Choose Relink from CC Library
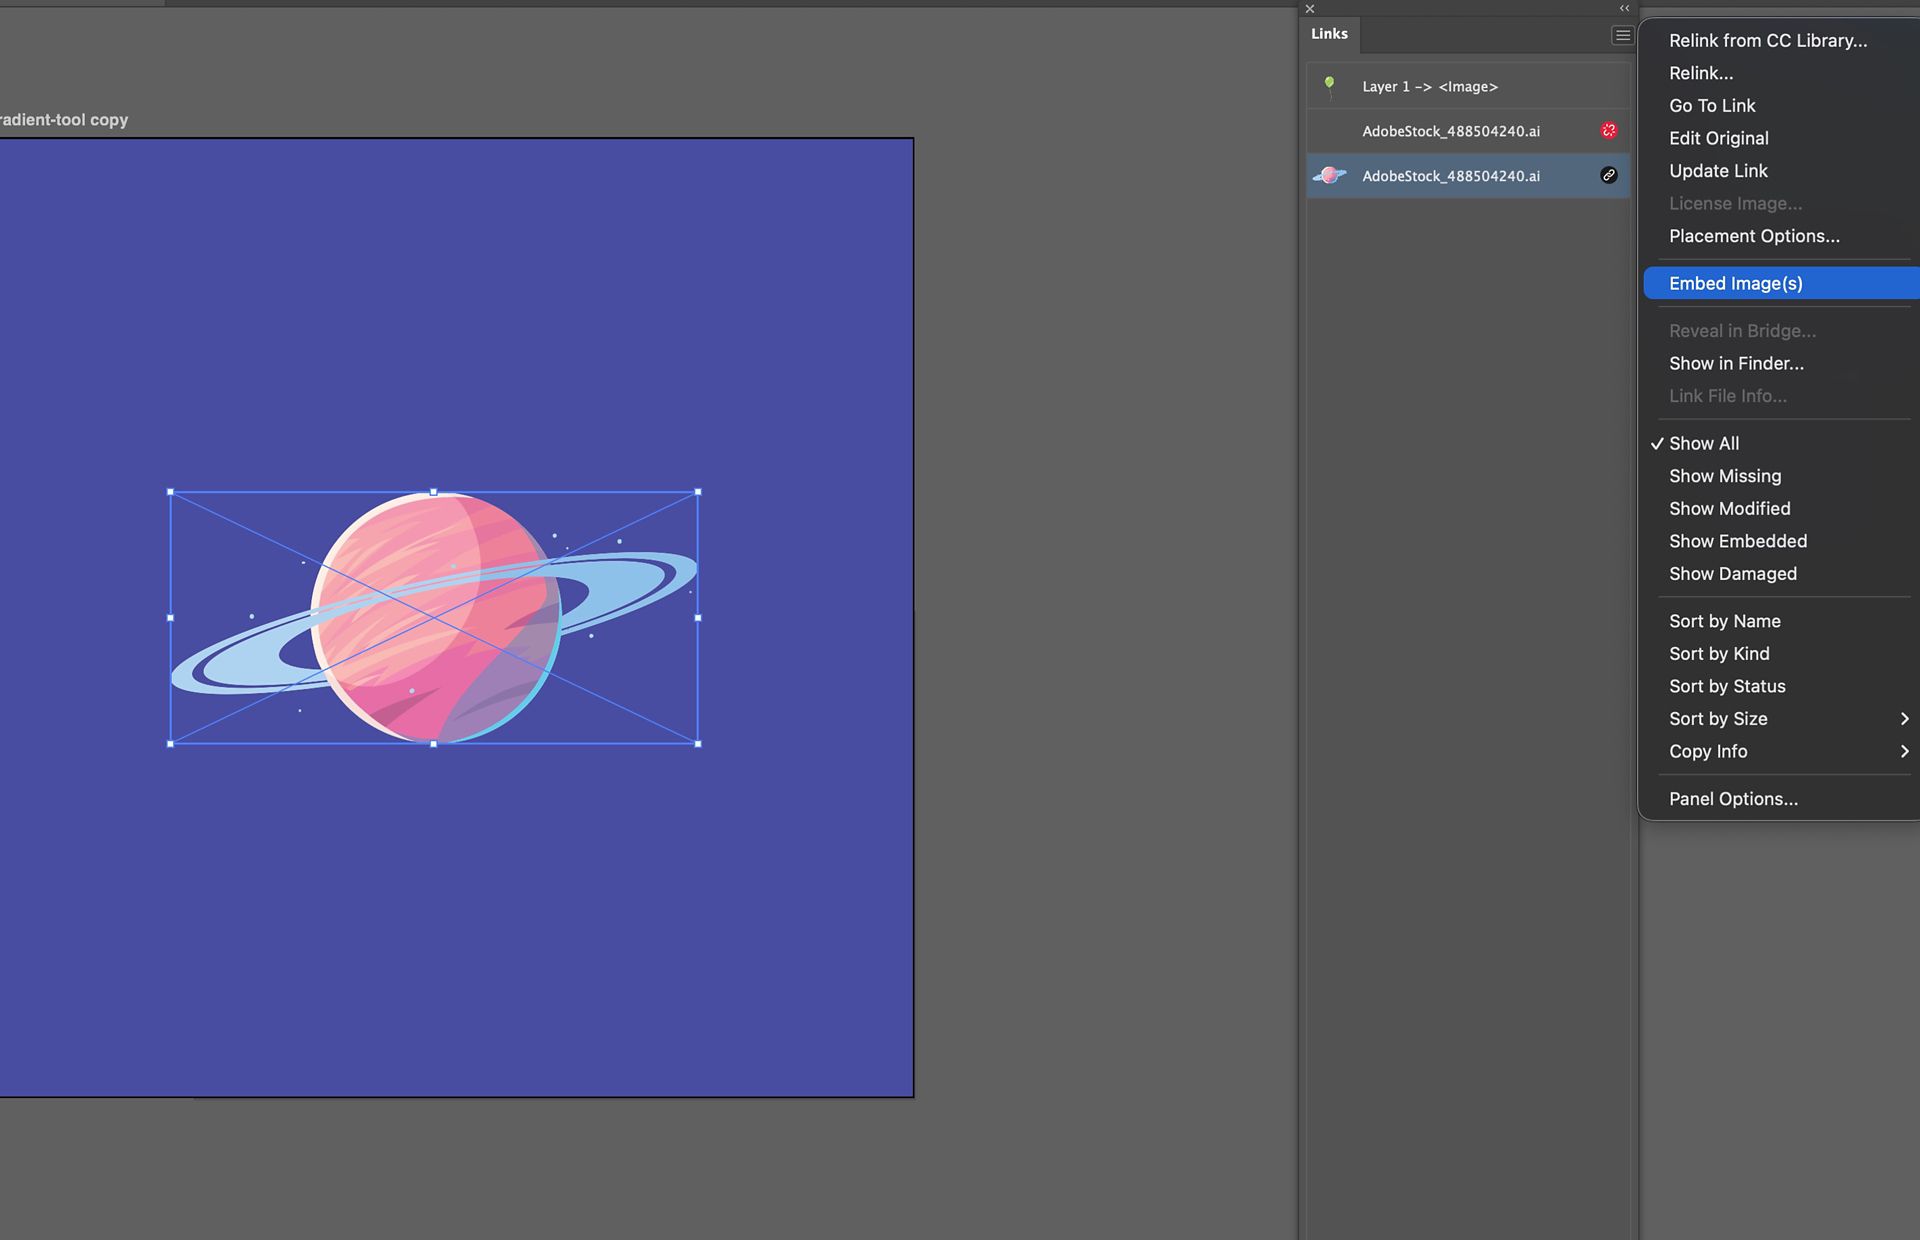The image size is (1920, 1240). pos(1767,40)
